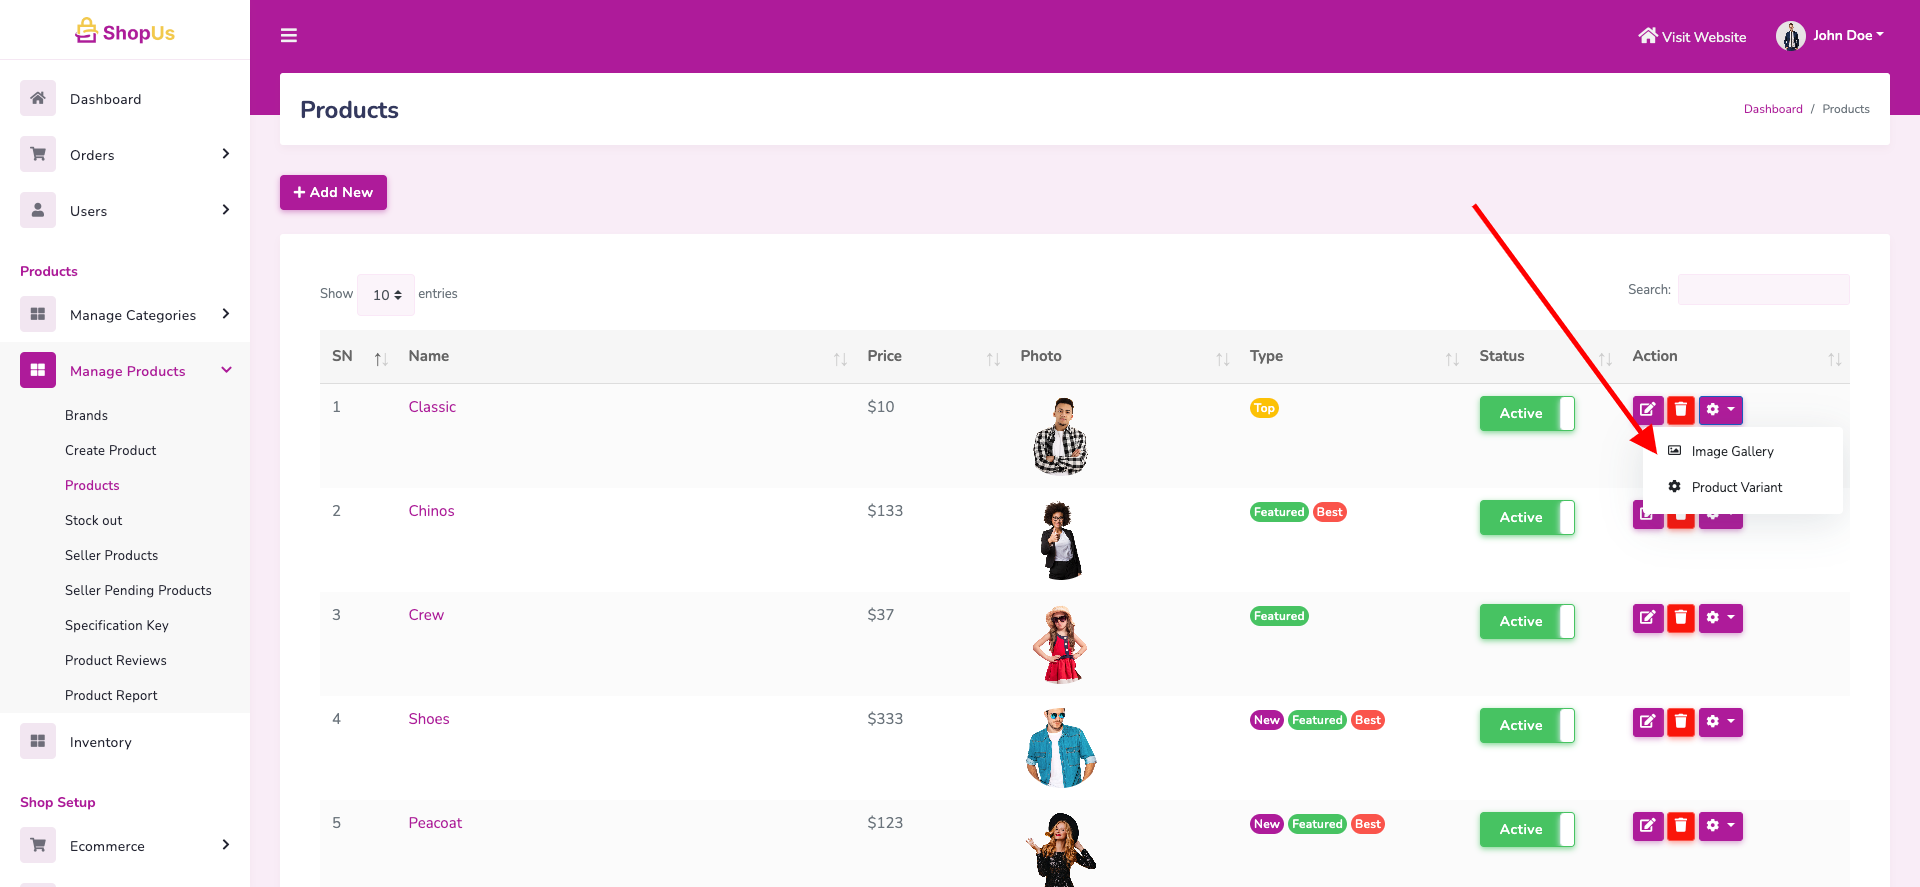This screenshot has height=887, width=1920.
Task: Expand the John Doe user menu
Action: [x=1831, y=36]
